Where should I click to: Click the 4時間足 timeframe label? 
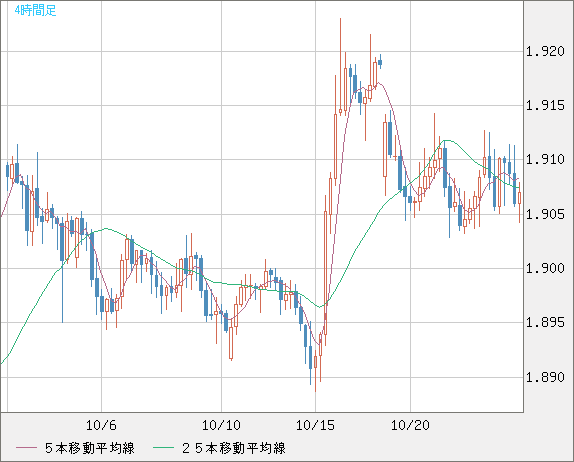[x=35, y=10]
